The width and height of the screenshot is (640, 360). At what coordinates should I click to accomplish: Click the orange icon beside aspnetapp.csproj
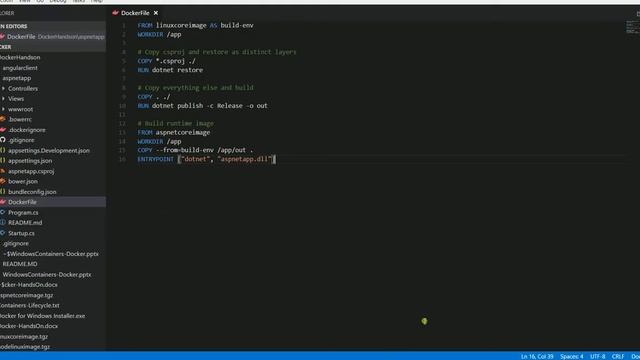(x=2, y=171)
